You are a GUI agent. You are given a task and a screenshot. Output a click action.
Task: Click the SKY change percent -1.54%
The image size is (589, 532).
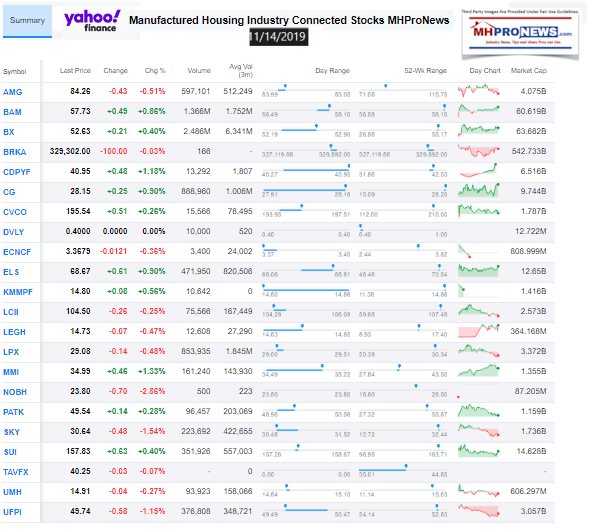(x=152, y=431)
